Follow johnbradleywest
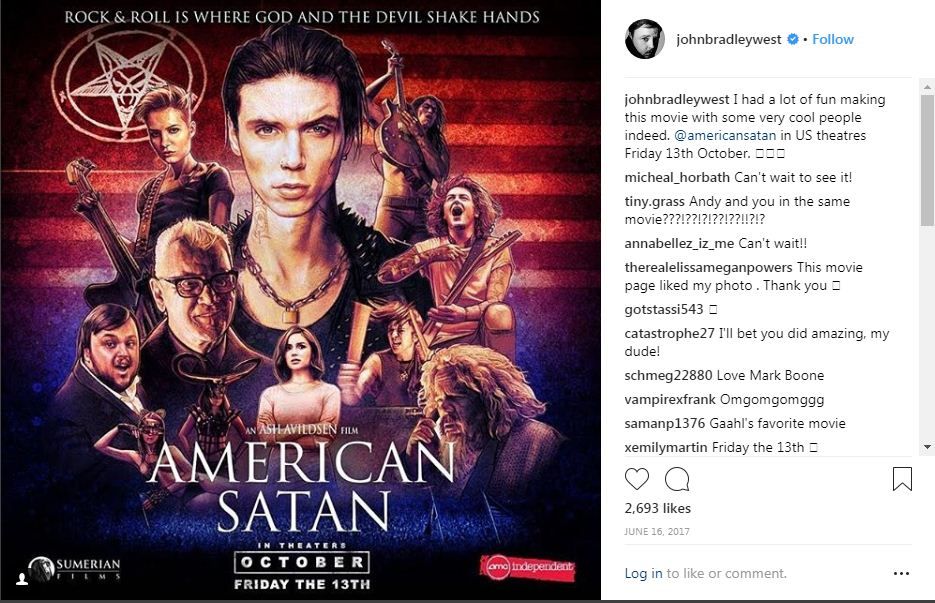The width and height of the screenshot is (935, 603). point(833,39)
